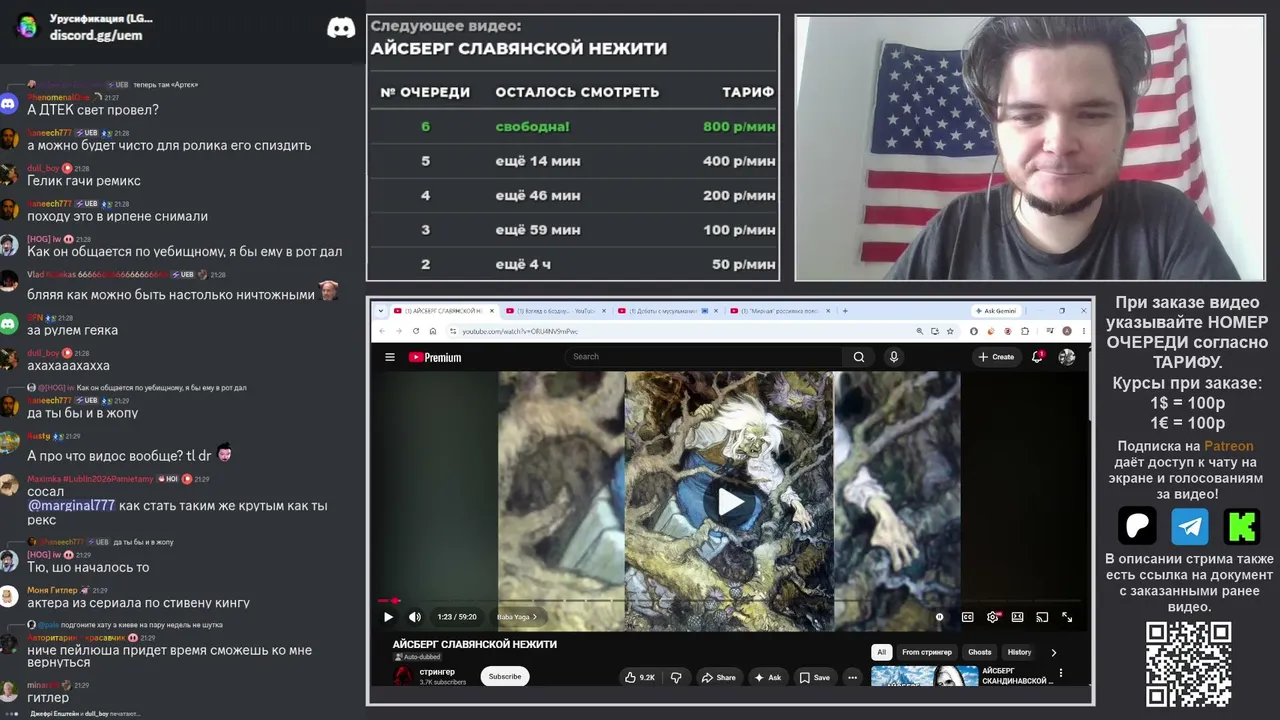Select the History filter chip

(x=1020, y=652)
